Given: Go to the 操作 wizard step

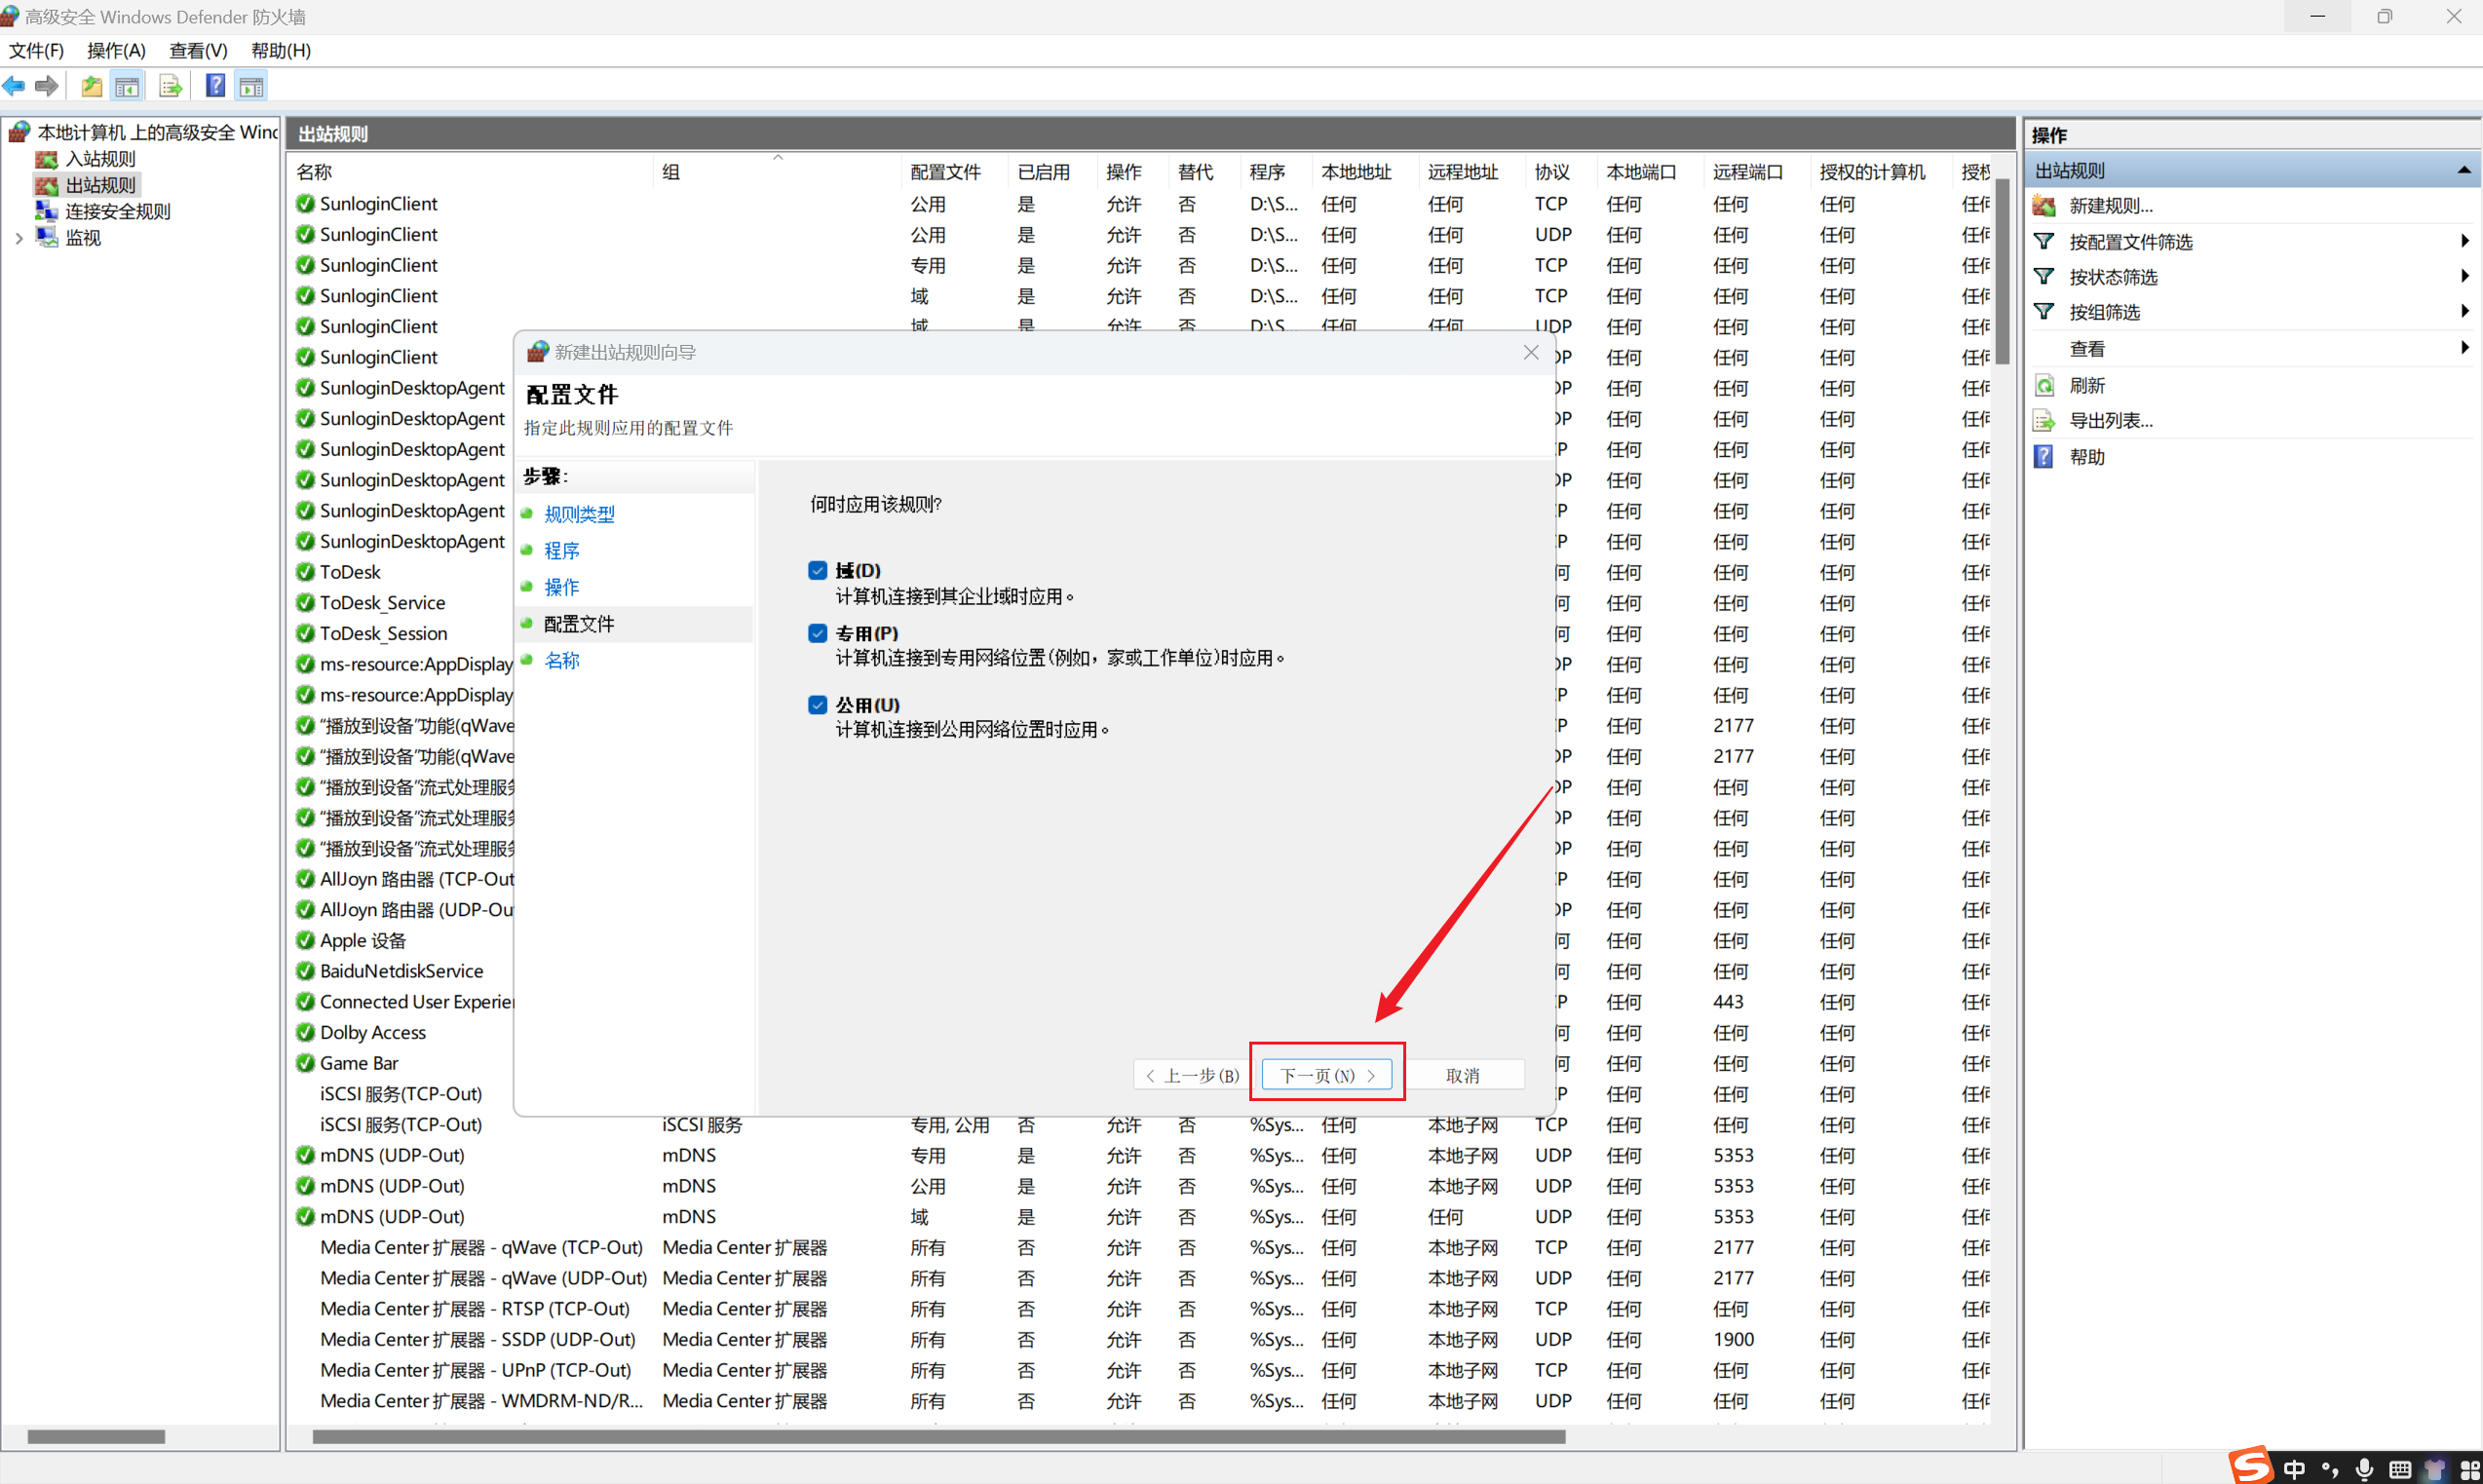Looking at the screenshot, I should click(x=561, y=587).
